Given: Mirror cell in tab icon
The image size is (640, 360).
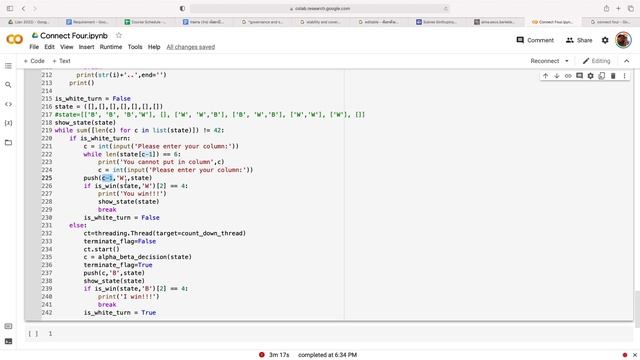Looking at the screenshot, I should pos(602,76).
